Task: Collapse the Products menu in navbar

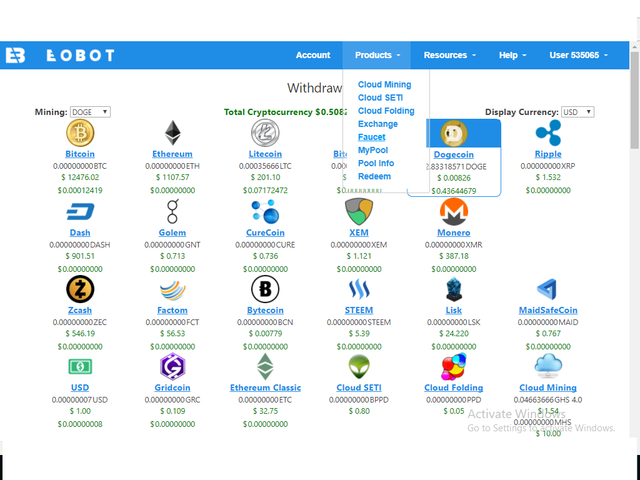Action: click(377, 55)
